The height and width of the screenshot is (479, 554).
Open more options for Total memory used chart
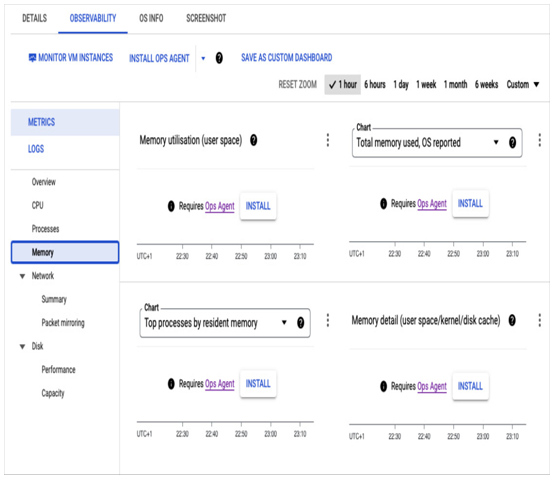pos(539,140)
